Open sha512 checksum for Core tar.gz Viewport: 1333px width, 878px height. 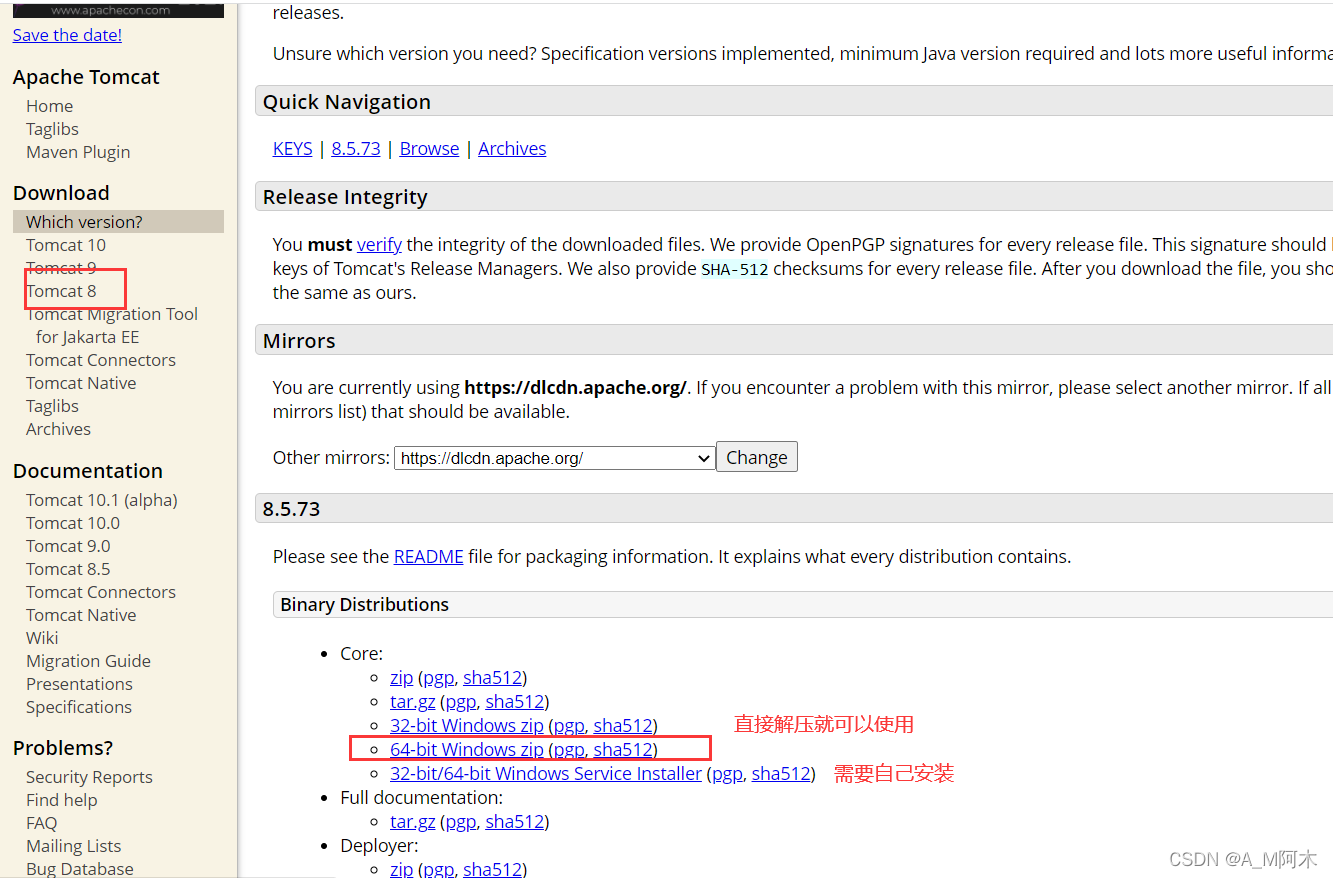pyautogui.click(x=514, y=702)
